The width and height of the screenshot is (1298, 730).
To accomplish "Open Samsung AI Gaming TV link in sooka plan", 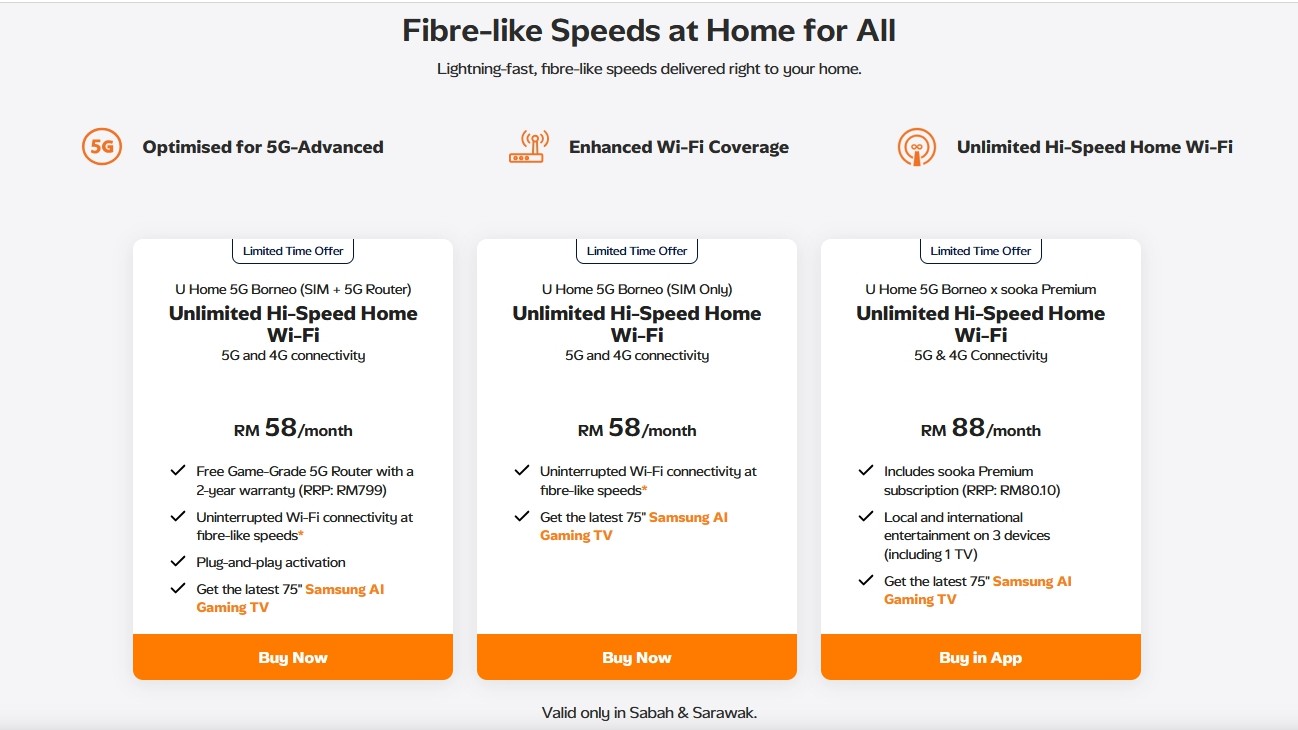I will (x=1032, y=581).
